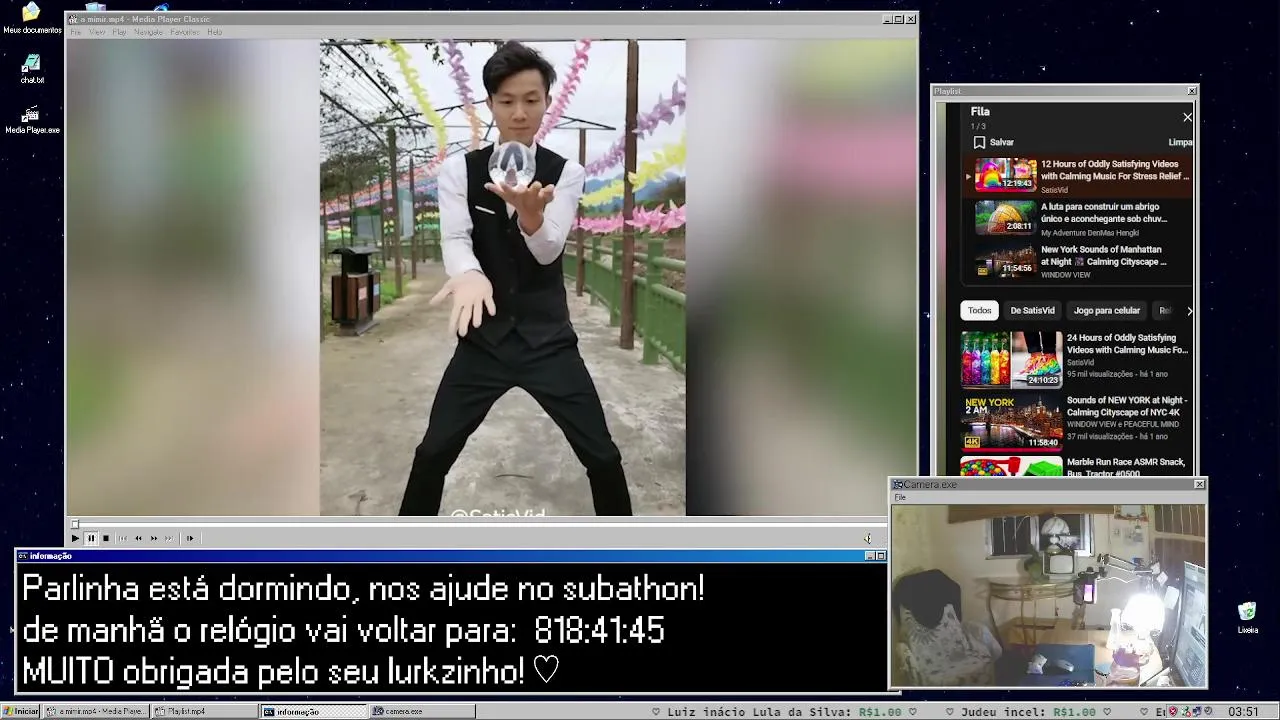Switch to Media Player Classic taskbar button

(96, 711)
